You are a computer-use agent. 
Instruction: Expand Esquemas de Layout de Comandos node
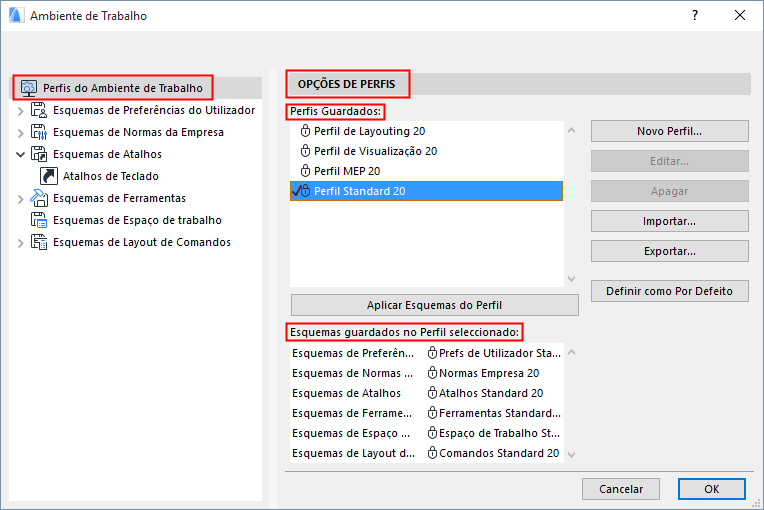20,242
